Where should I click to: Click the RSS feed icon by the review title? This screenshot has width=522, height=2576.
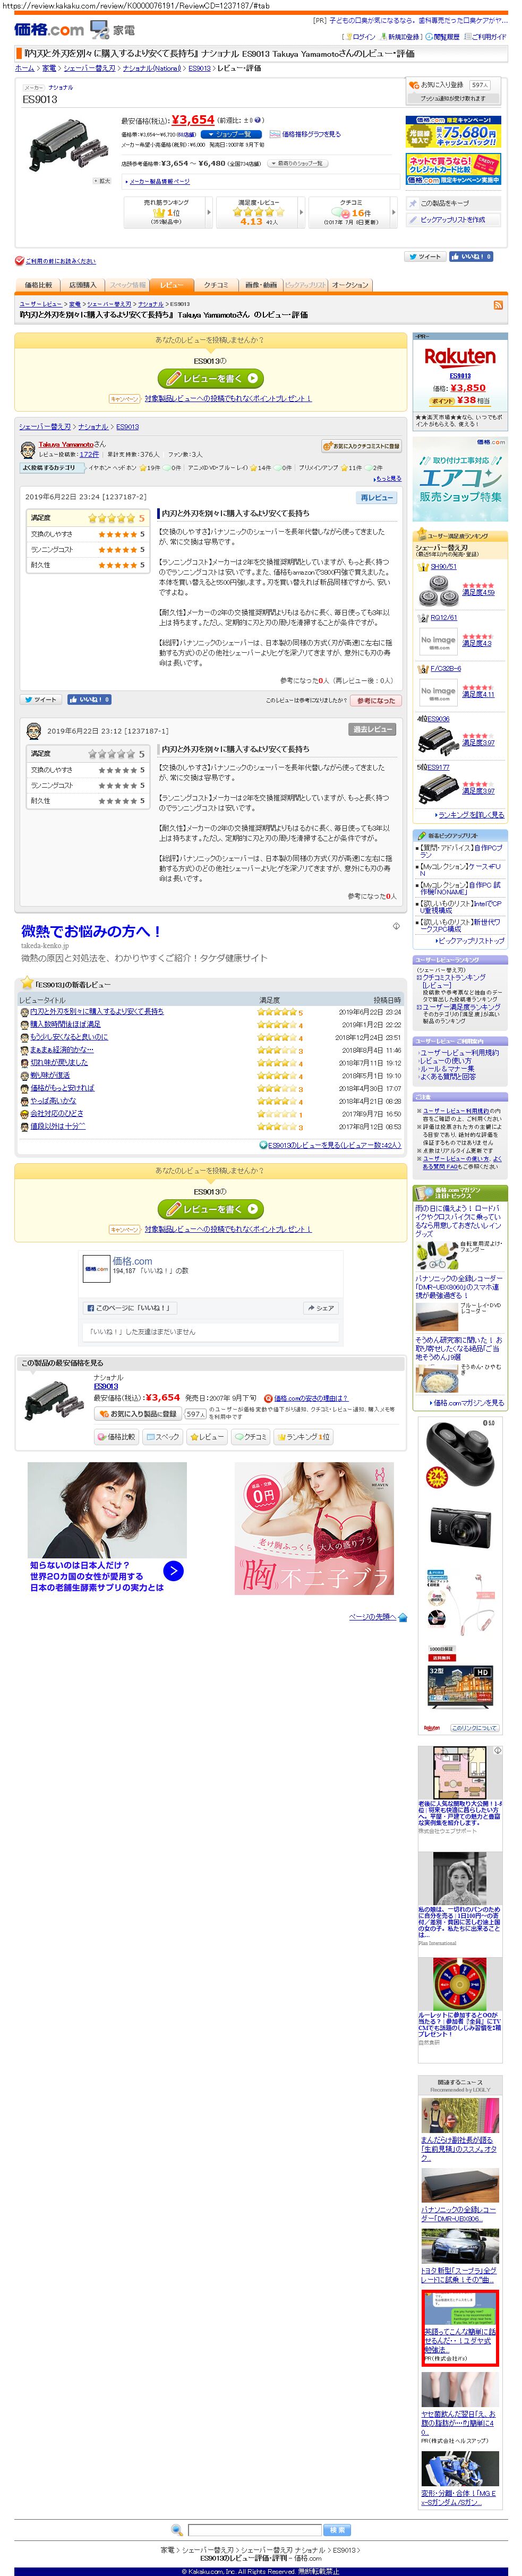[x=497, y=304]
